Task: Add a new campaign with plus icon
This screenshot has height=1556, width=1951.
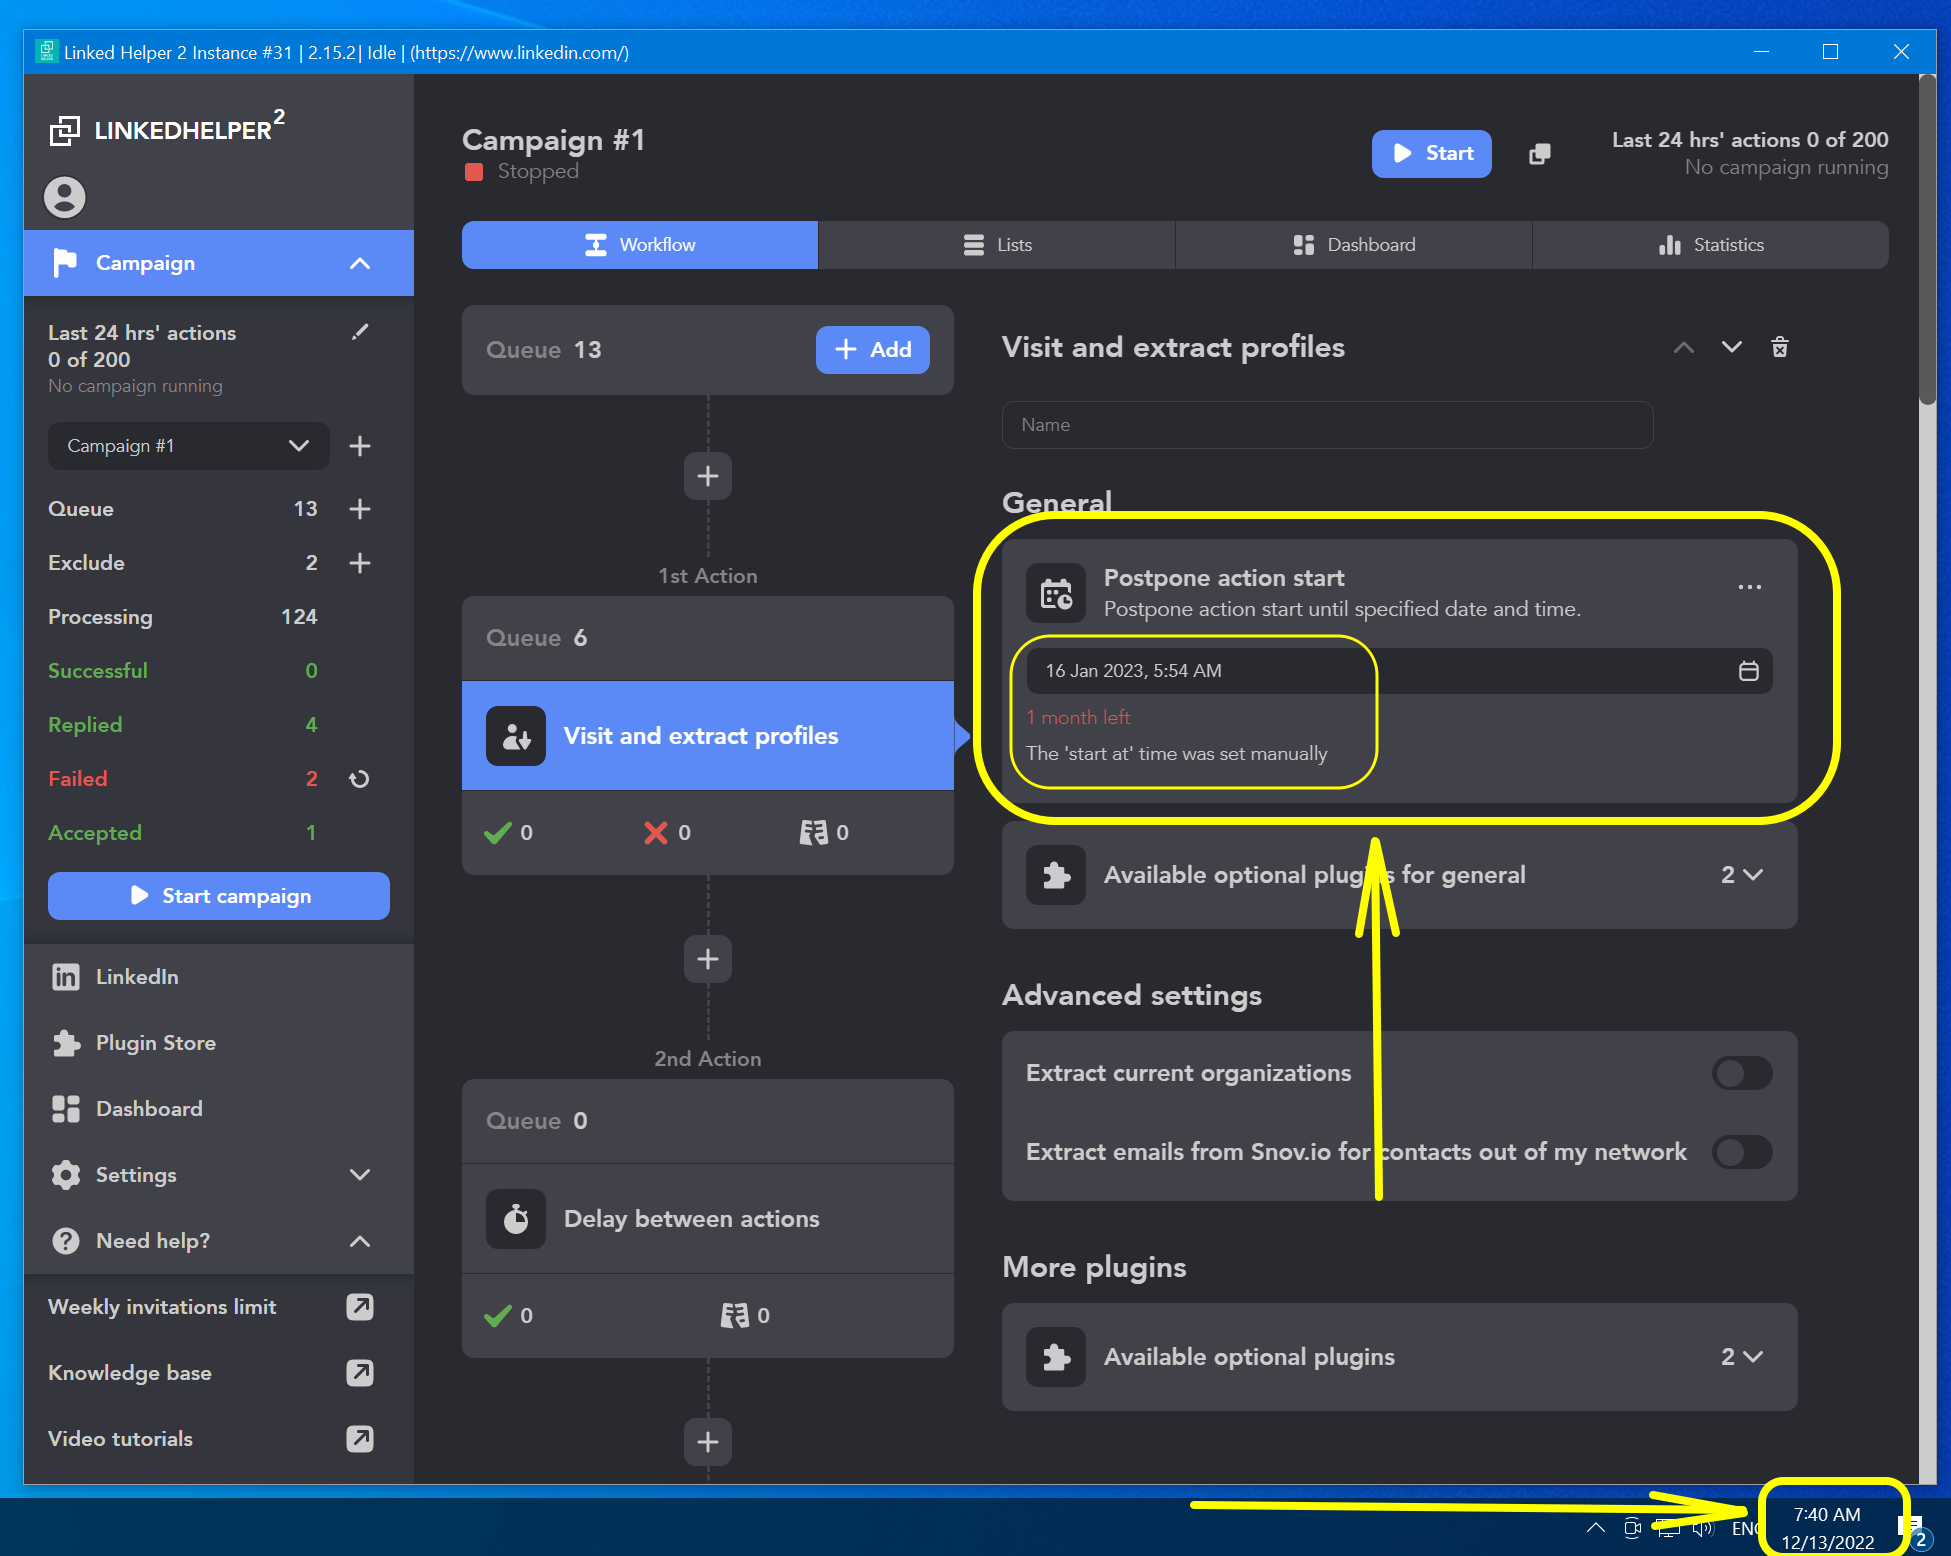Action: (x=360, y=446)
